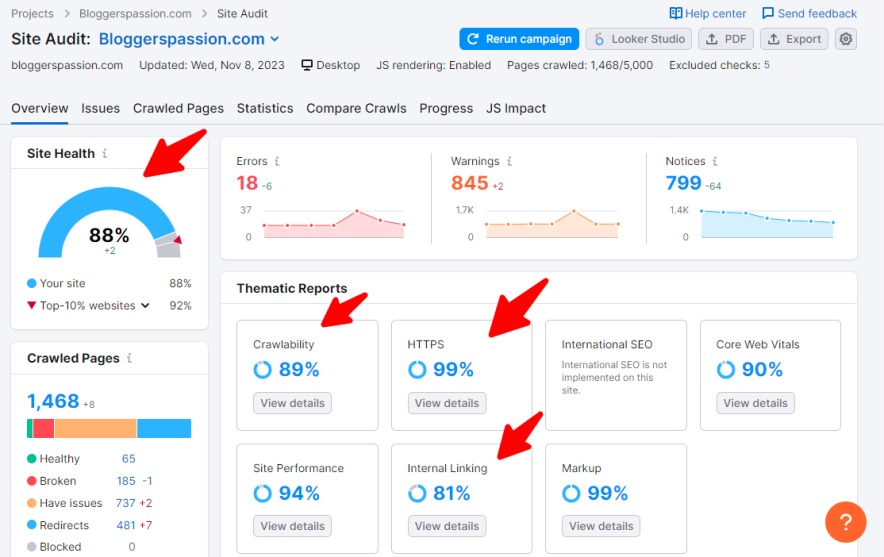This screenshot has width=884, height=557.
Task: Open Bloggerspassion.com breadcrumb link
Action: (135, 13)
